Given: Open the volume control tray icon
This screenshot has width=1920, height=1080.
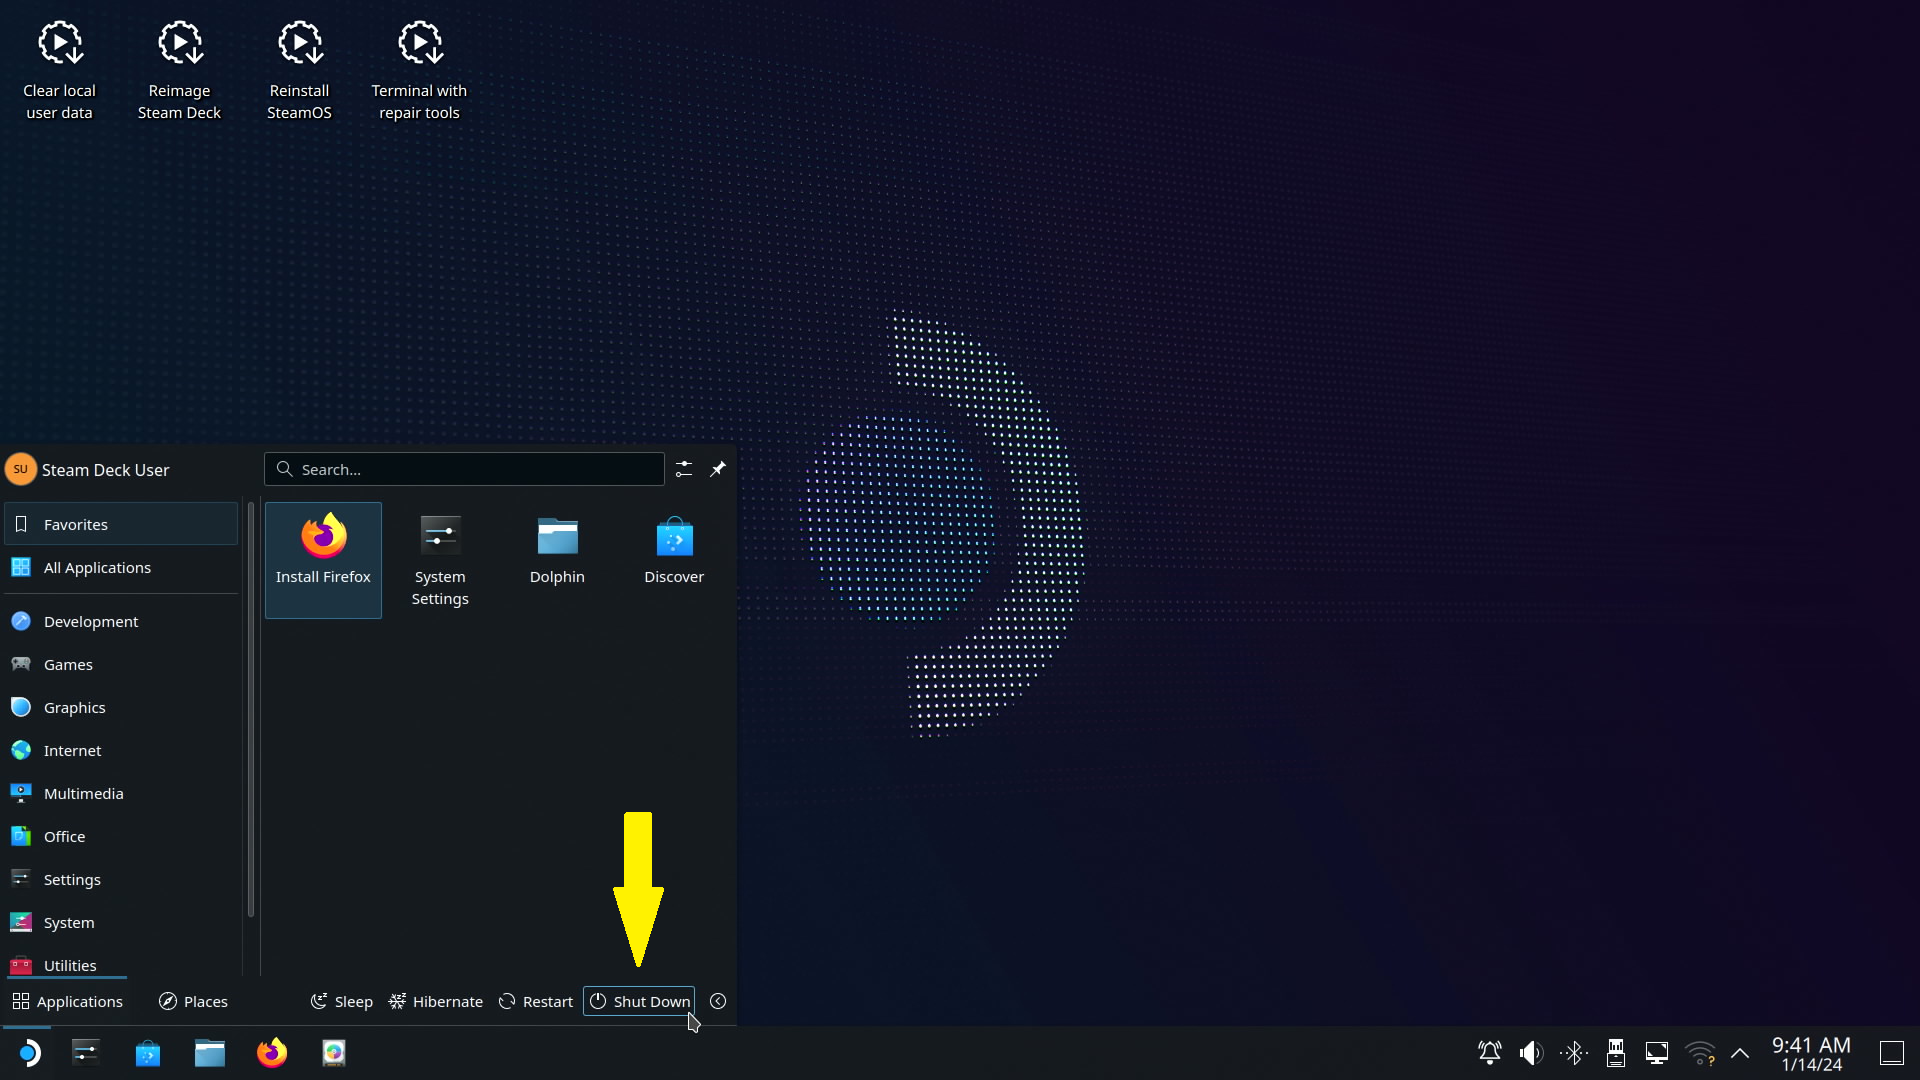Looking at the screenshot, I should [x=1531, y=1052].
